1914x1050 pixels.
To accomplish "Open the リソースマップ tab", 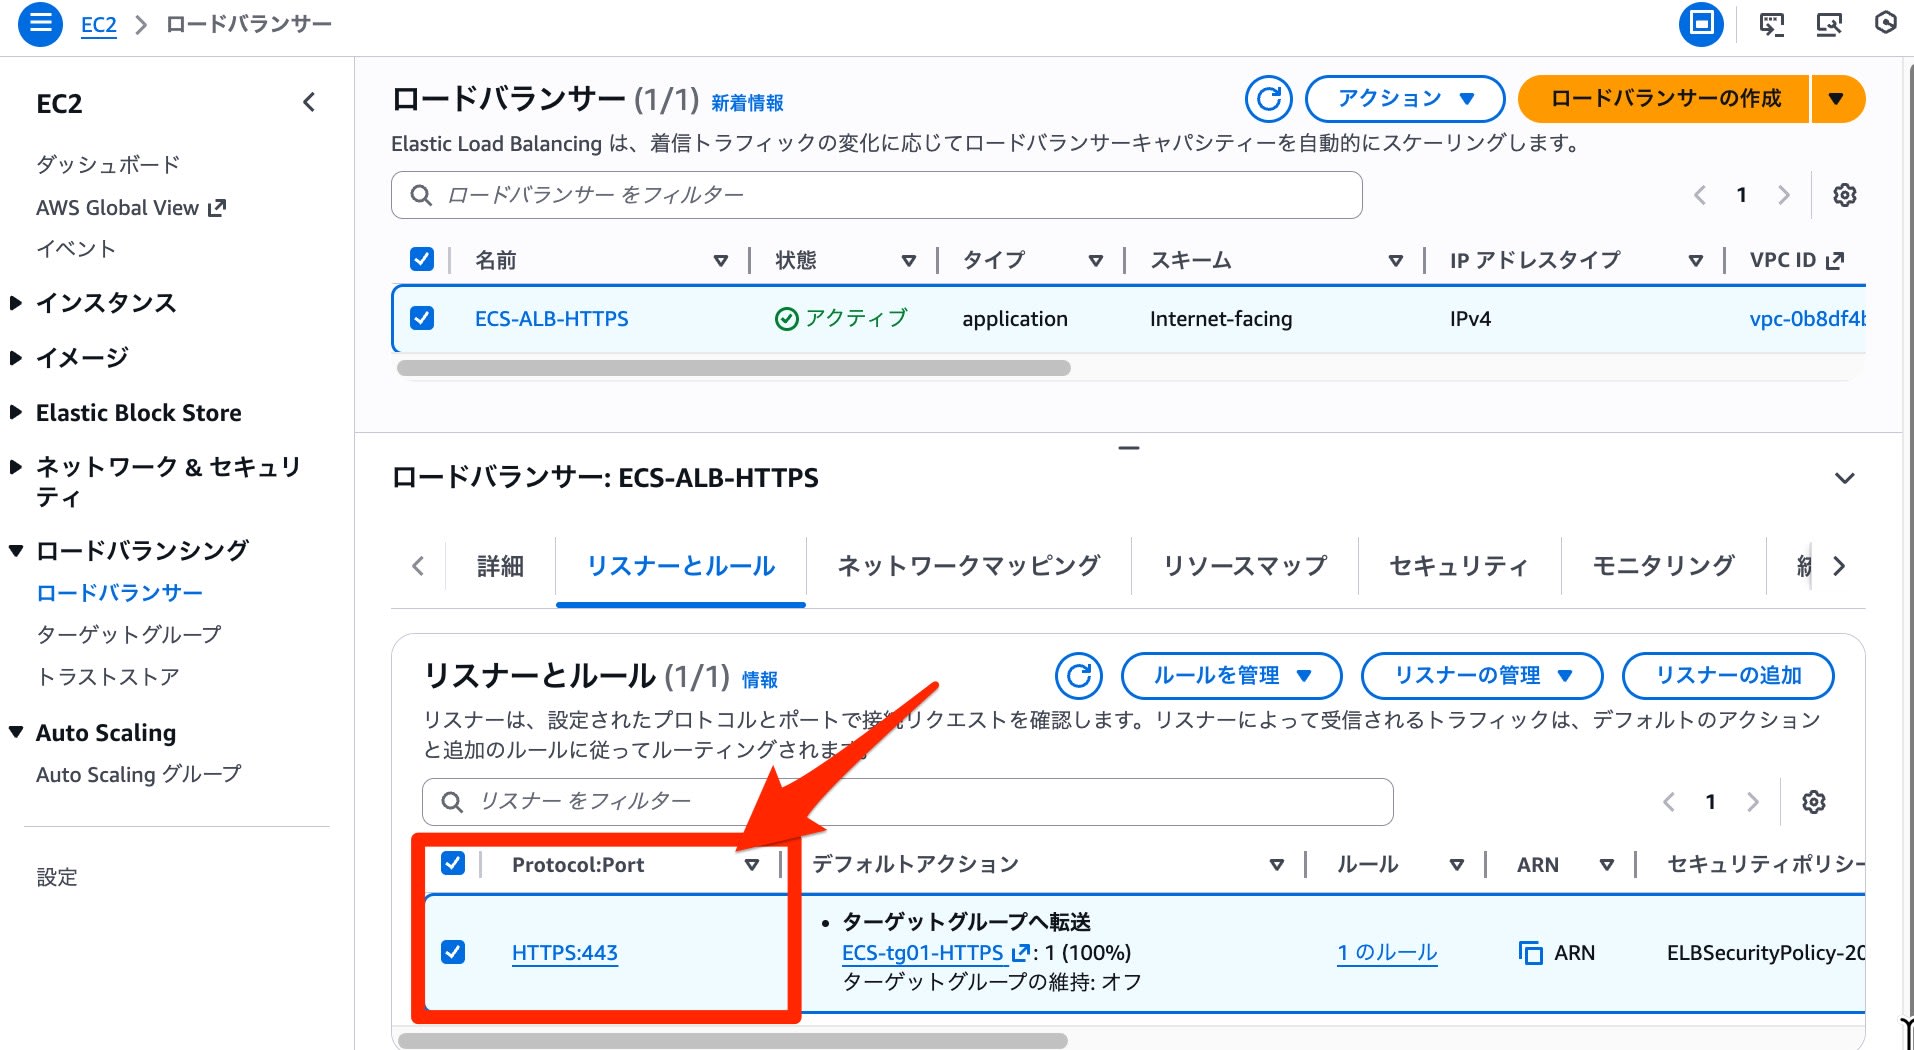I will 1245,567.
